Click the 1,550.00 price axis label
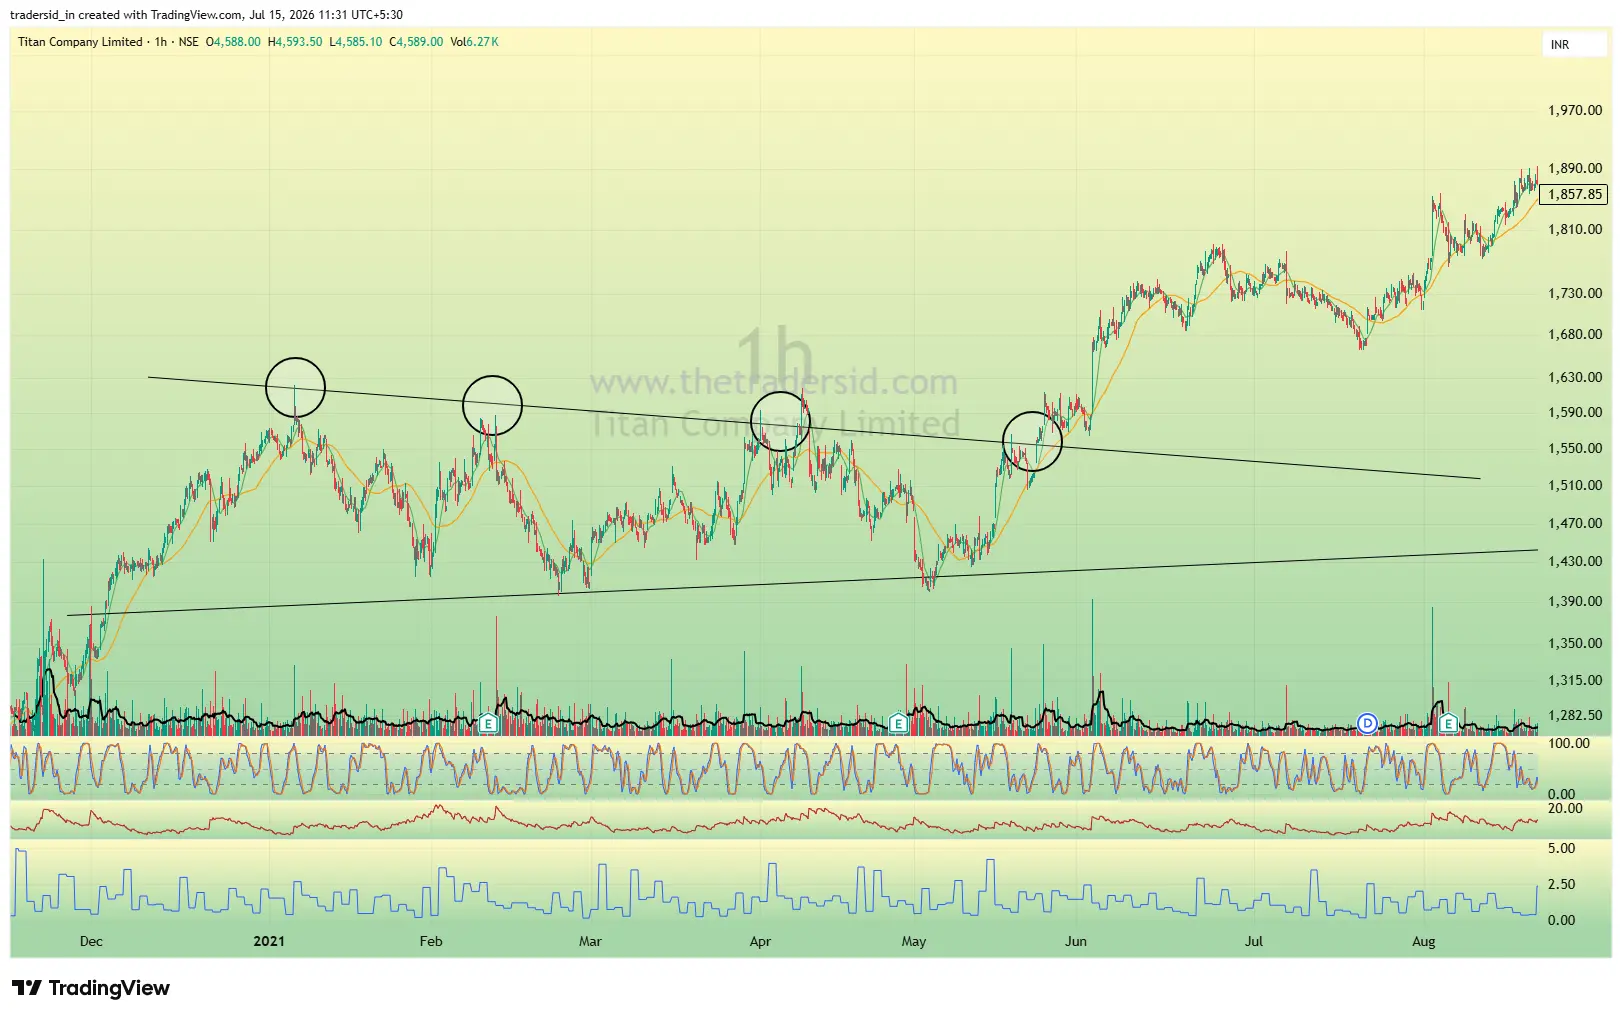This screenshot has width=1622, height=1018. [x=1575, y=448]
